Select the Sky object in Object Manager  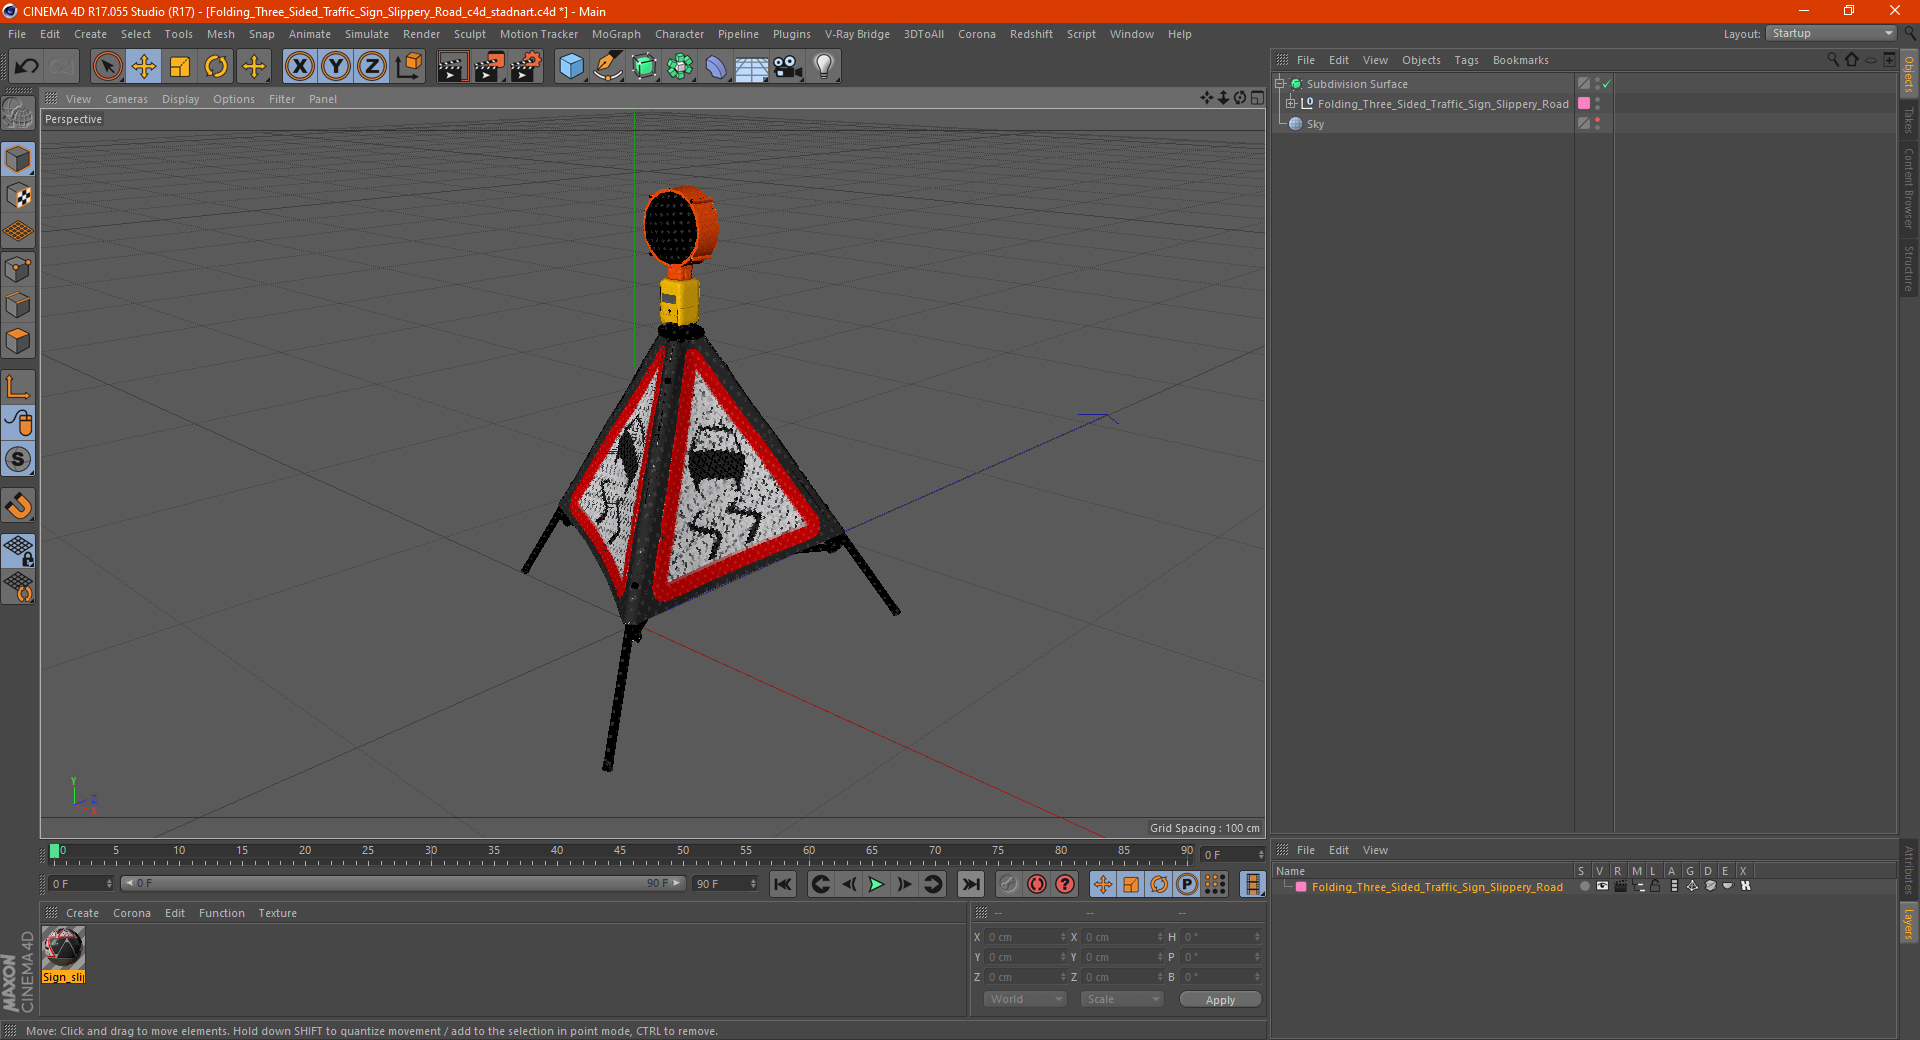click(1315, 124)
